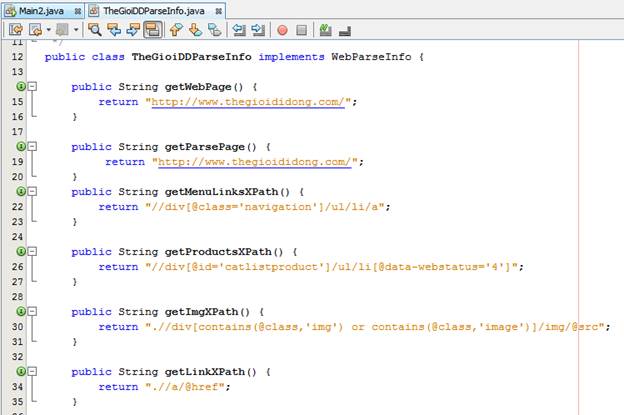624x415 pixels.
Task: Shift line right icon
Action: [x=258, y=30]
